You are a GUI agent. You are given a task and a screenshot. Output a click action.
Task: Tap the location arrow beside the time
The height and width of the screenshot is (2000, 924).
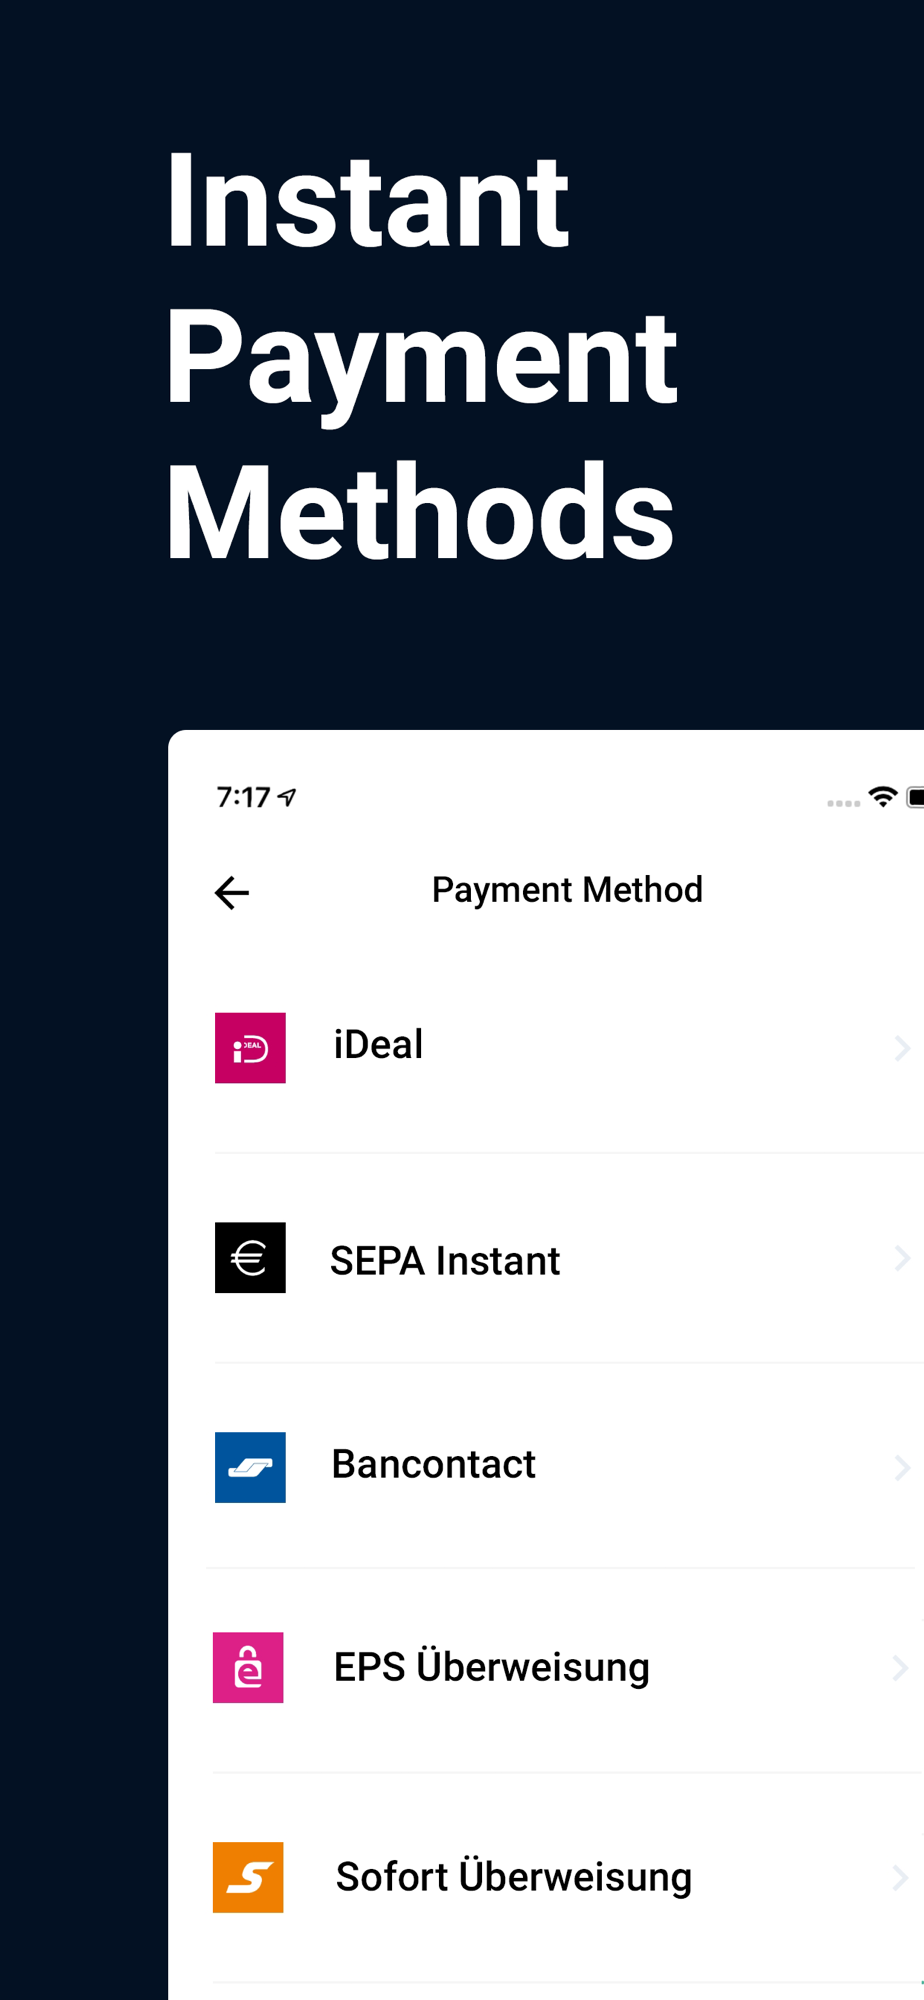[288, 797]
